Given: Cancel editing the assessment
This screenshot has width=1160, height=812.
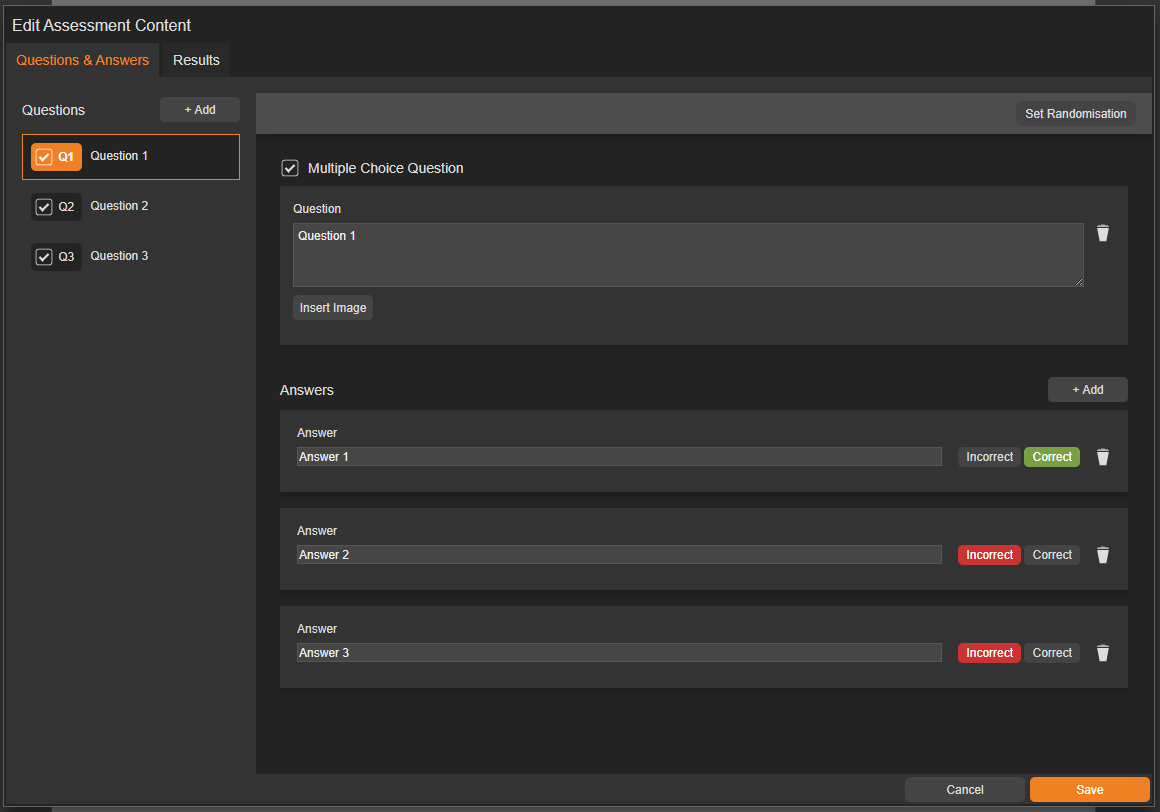Looking at the screenshot, I should 964,790.
